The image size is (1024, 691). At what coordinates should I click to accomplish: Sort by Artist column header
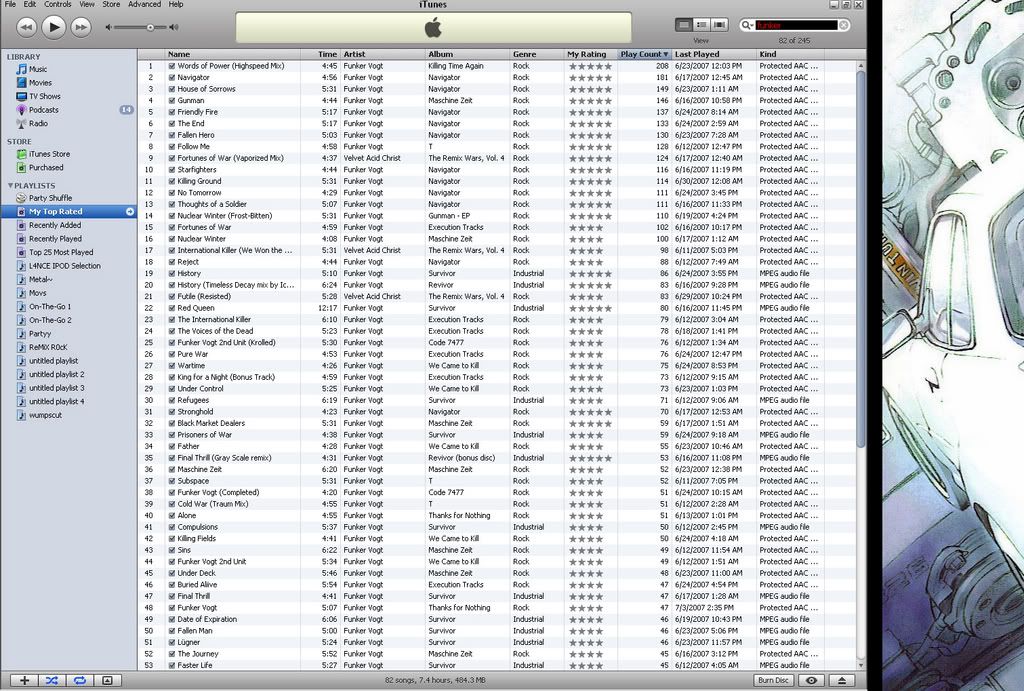point(382,54)
